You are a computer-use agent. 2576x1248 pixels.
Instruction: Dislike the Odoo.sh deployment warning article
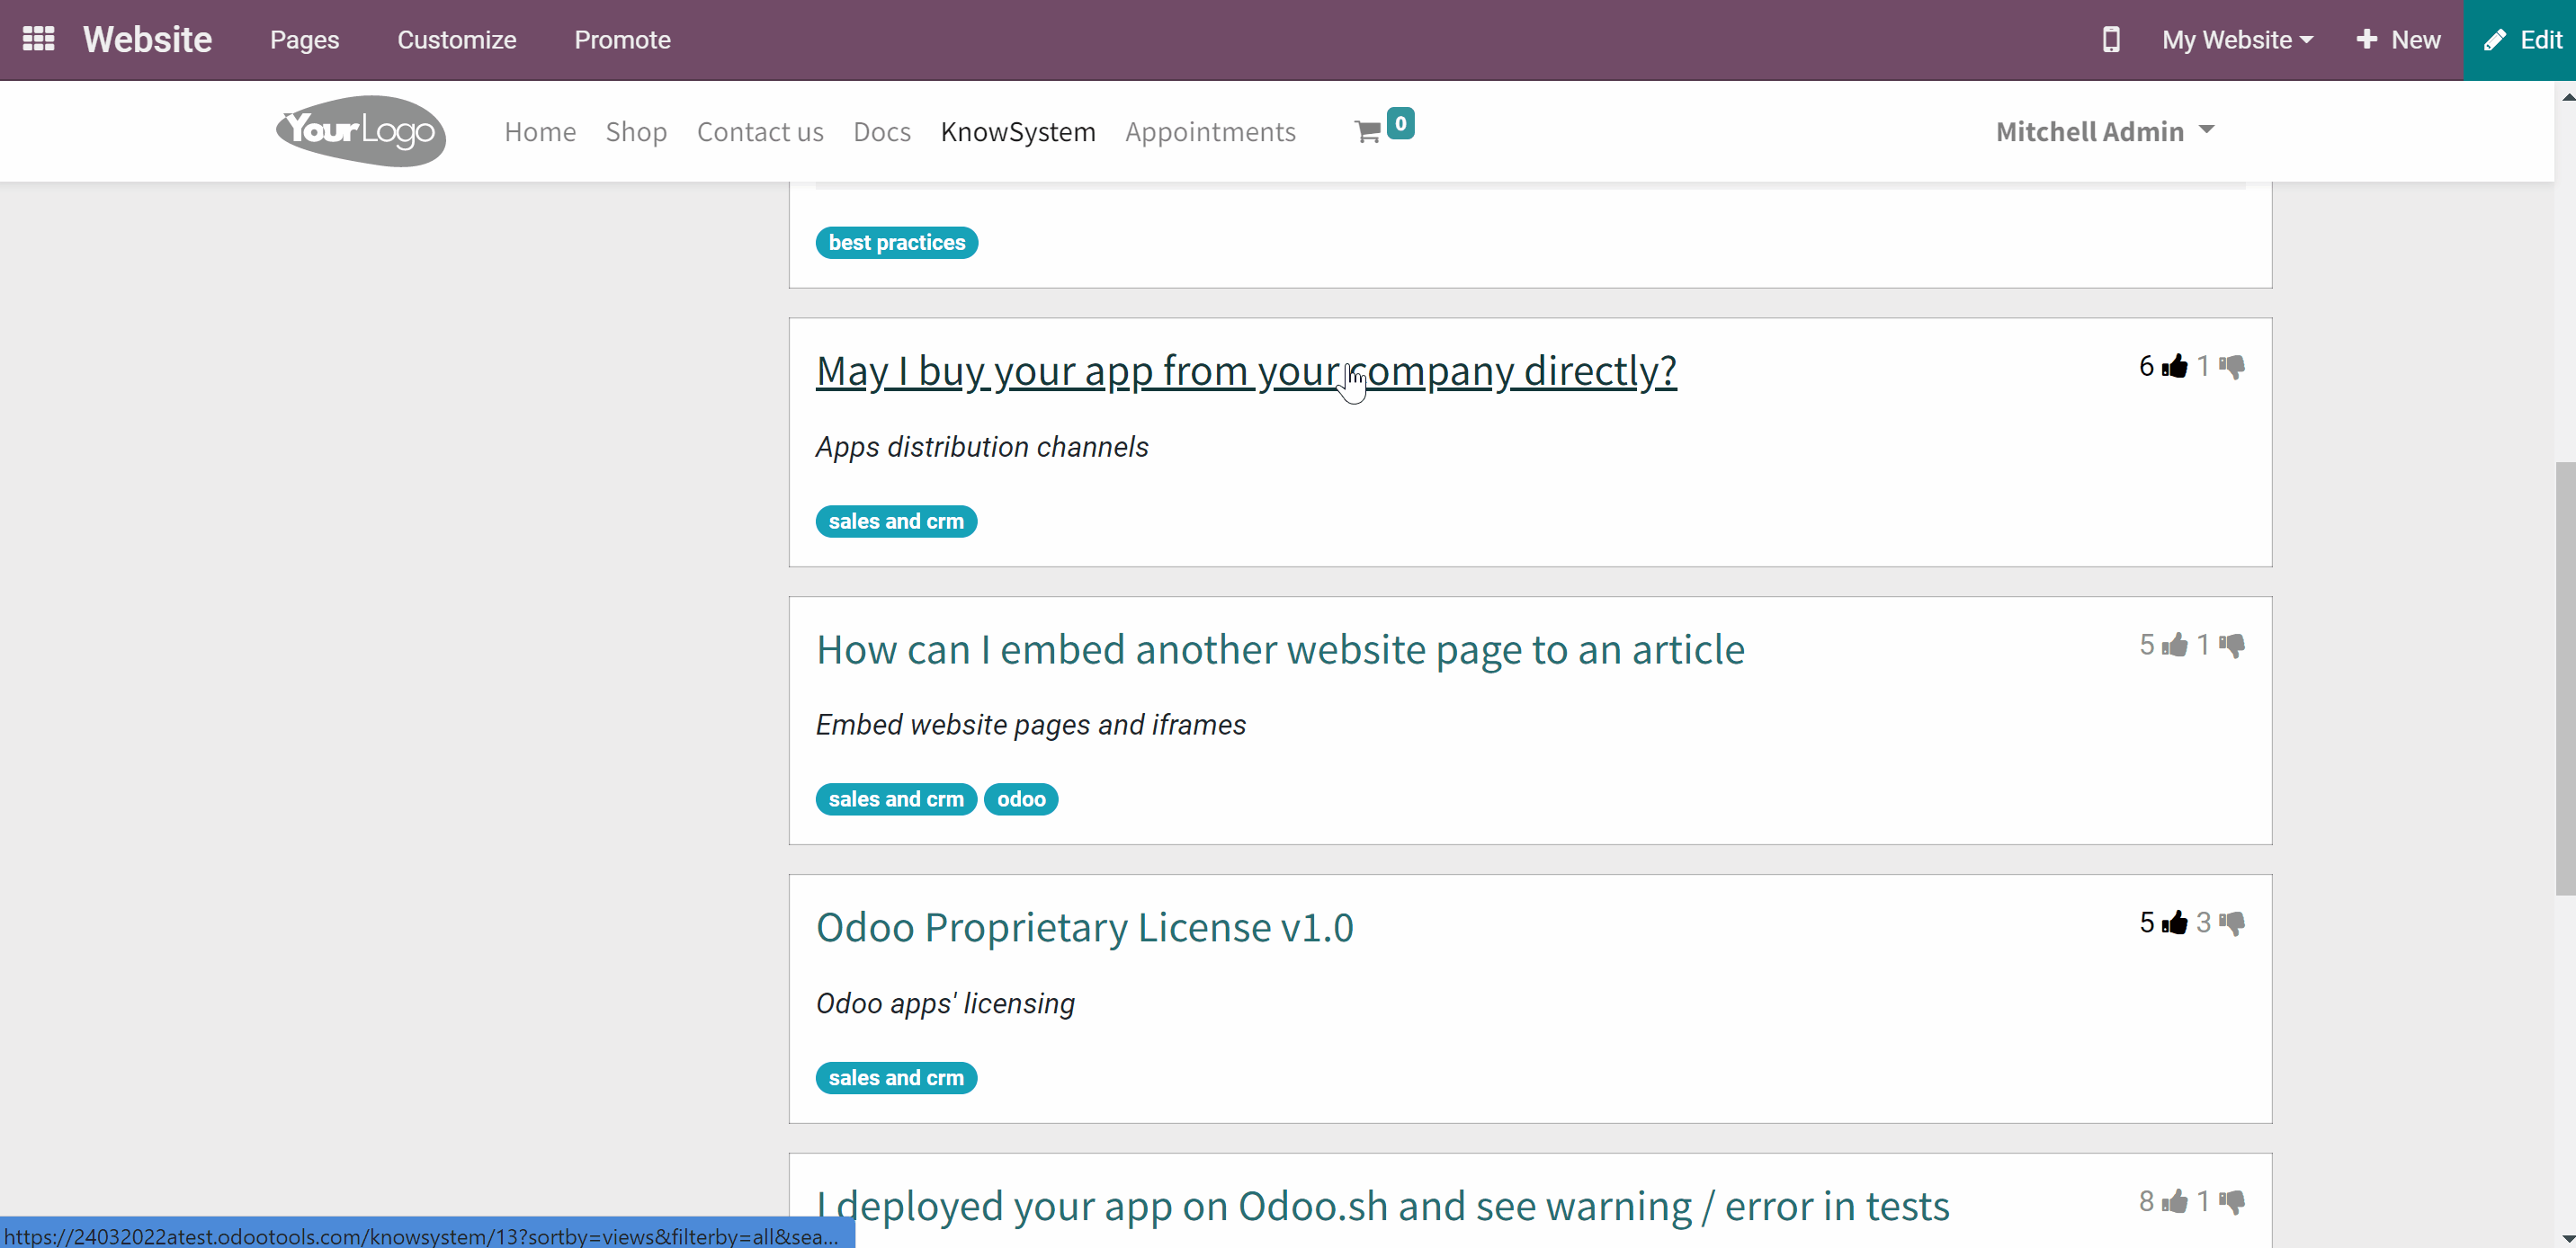point(2232,1201)
